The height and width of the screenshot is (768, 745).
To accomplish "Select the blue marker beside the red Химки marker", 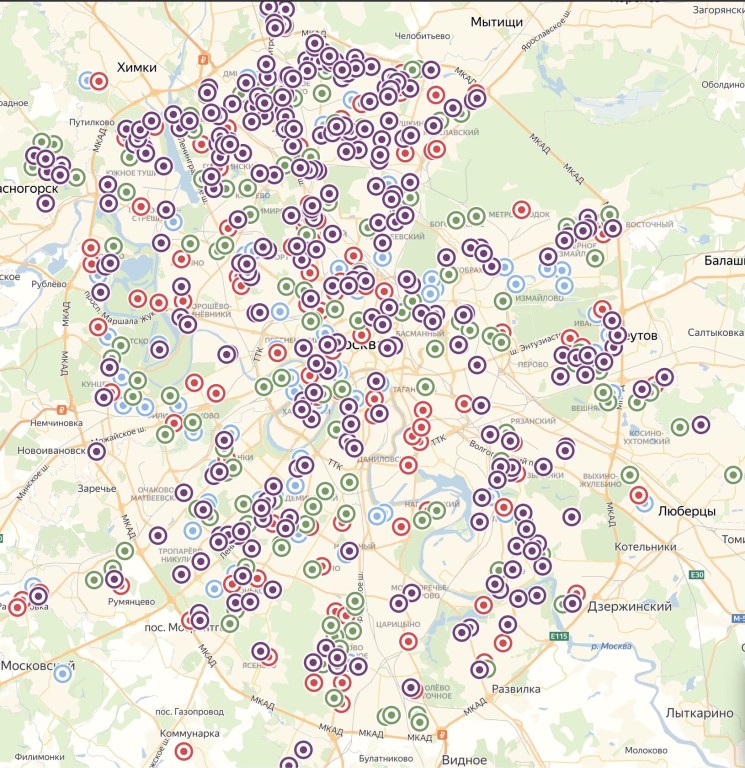I will (x=86, y=80).
